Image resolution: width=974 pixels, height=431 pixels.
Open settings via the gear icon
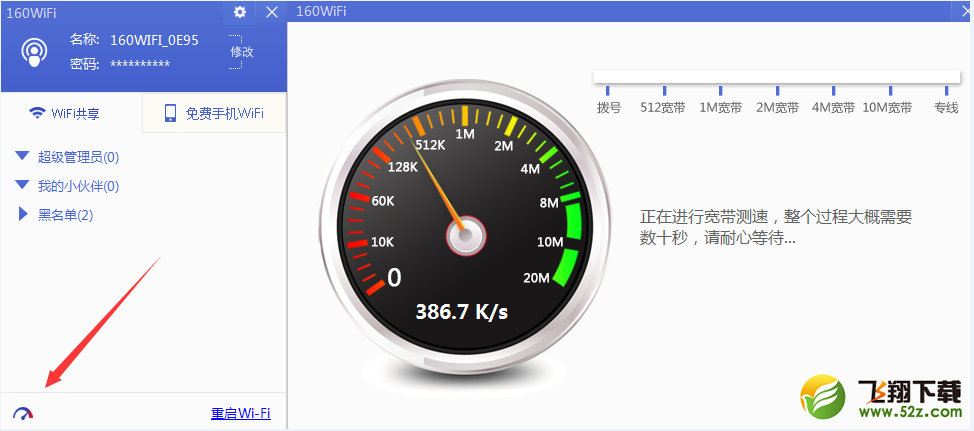(240, 12)
